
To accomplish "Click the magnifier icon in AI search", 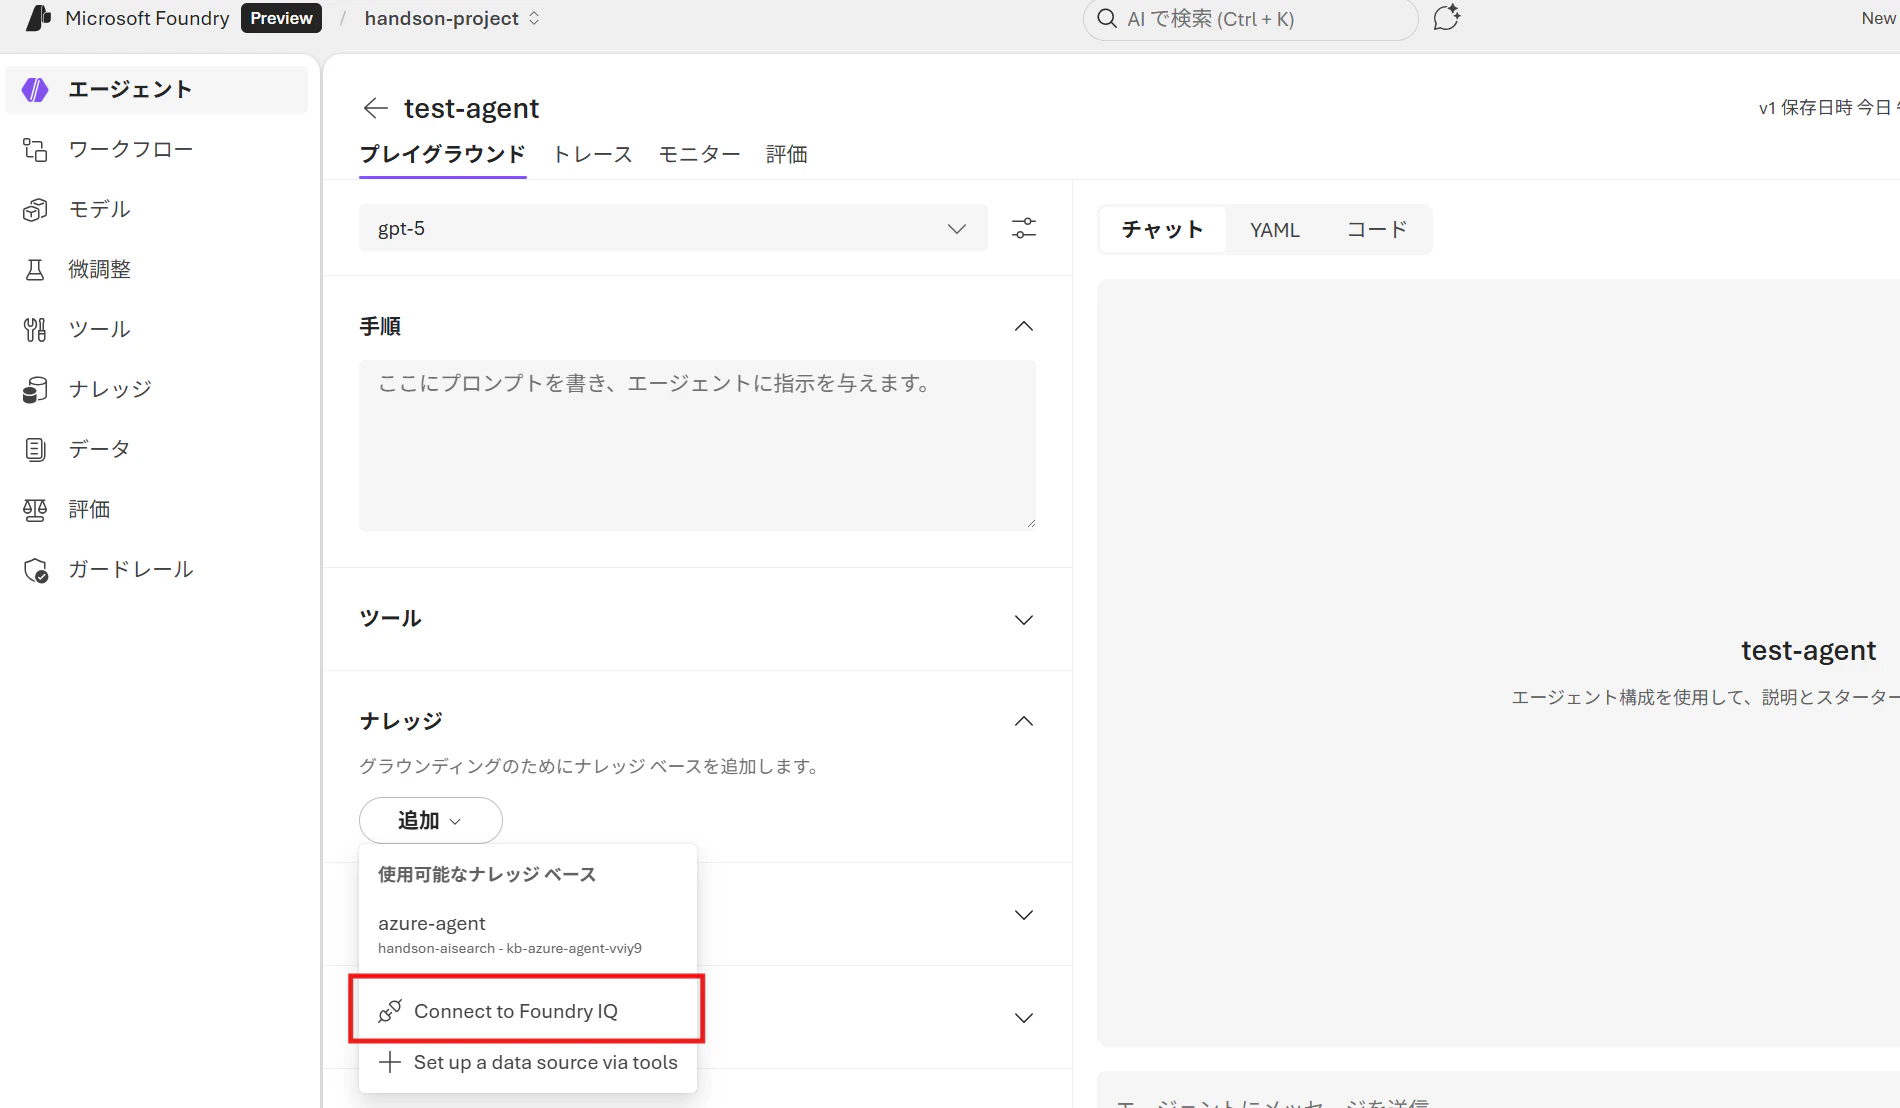I will point(1107,19).
